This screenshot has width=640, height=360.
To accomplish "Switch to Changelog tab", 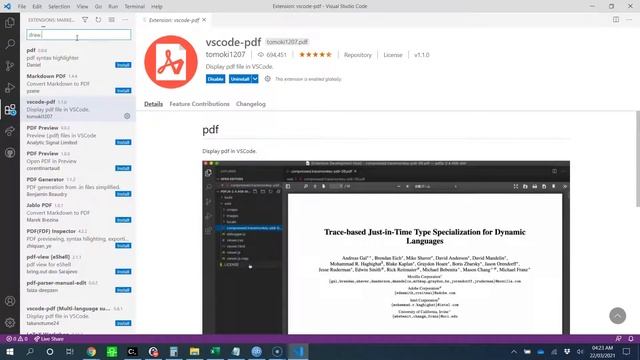I will click(251, 104).
